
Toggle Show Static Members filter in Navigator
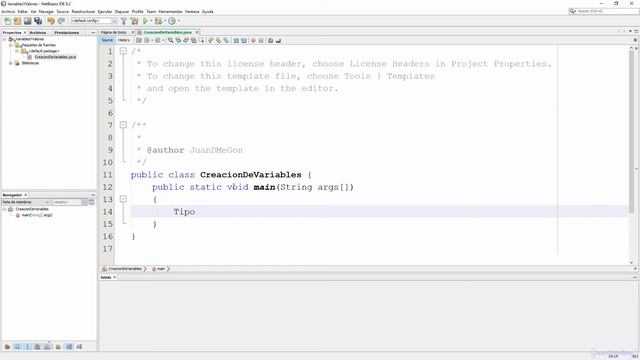point(27,347)
